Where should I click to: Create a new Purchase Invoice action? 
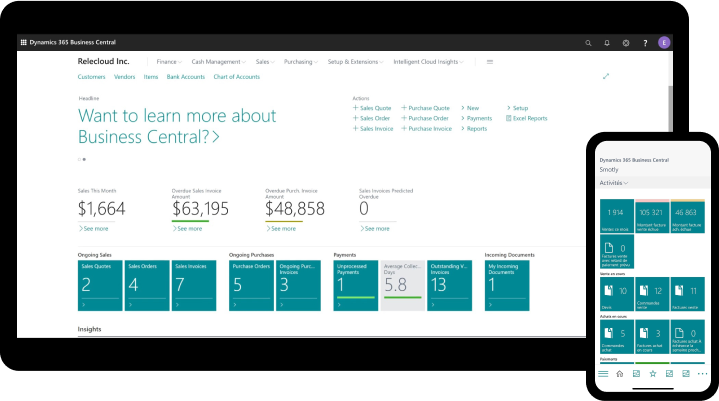(426, 129)
